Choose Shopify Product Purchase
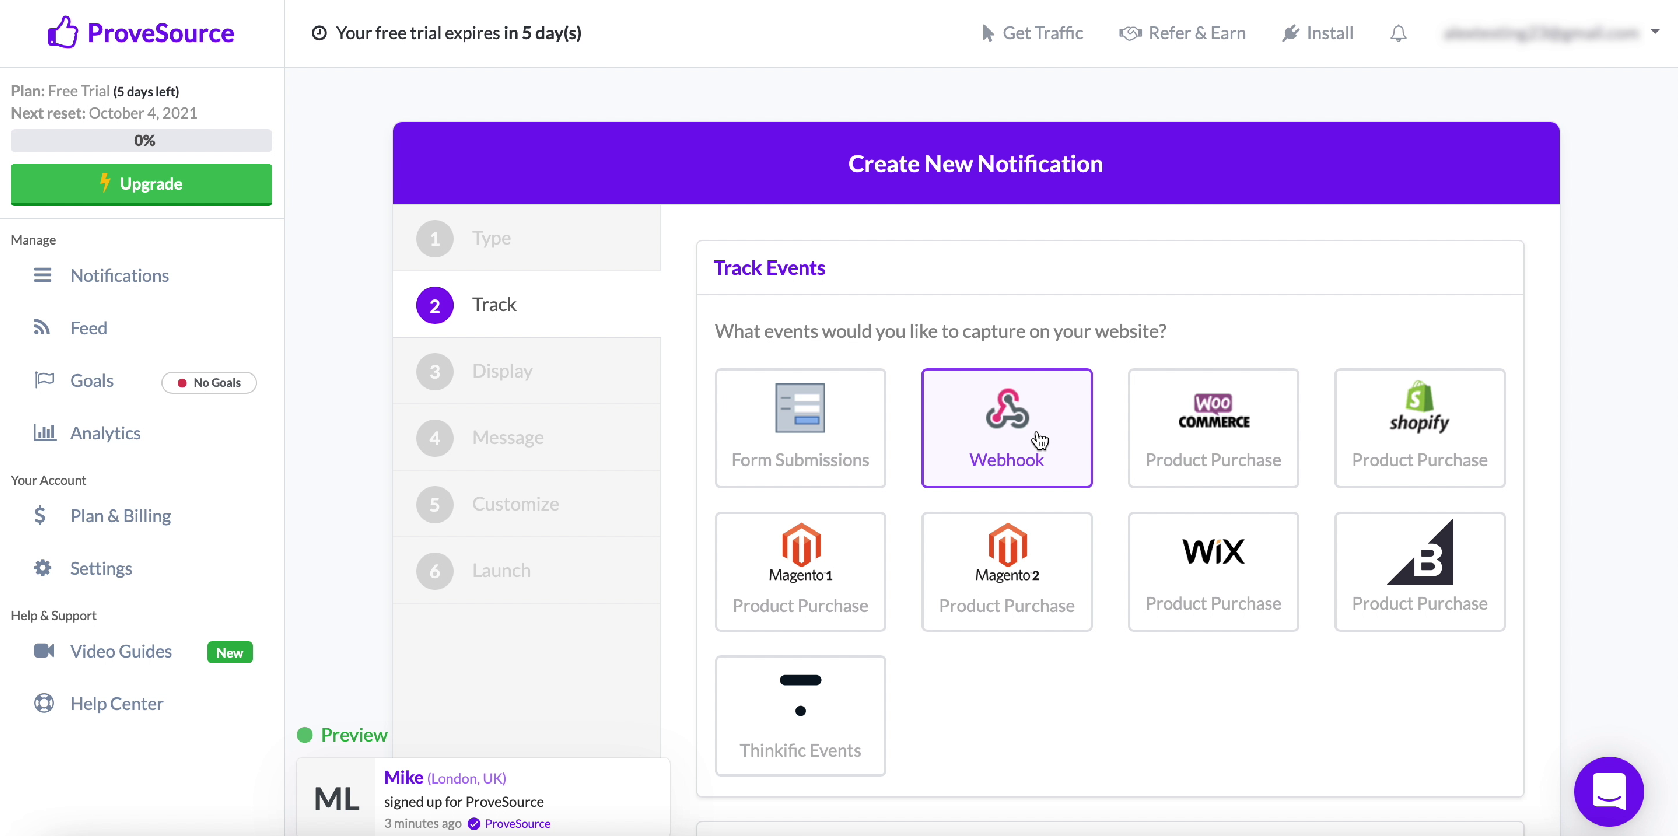 (1420, 428)
